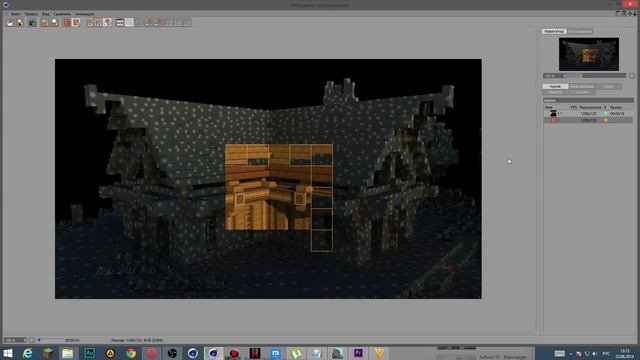This screenshot has height=360, width=640.
Task: Click the first orange compare icon
Action: tap(67, 22)
